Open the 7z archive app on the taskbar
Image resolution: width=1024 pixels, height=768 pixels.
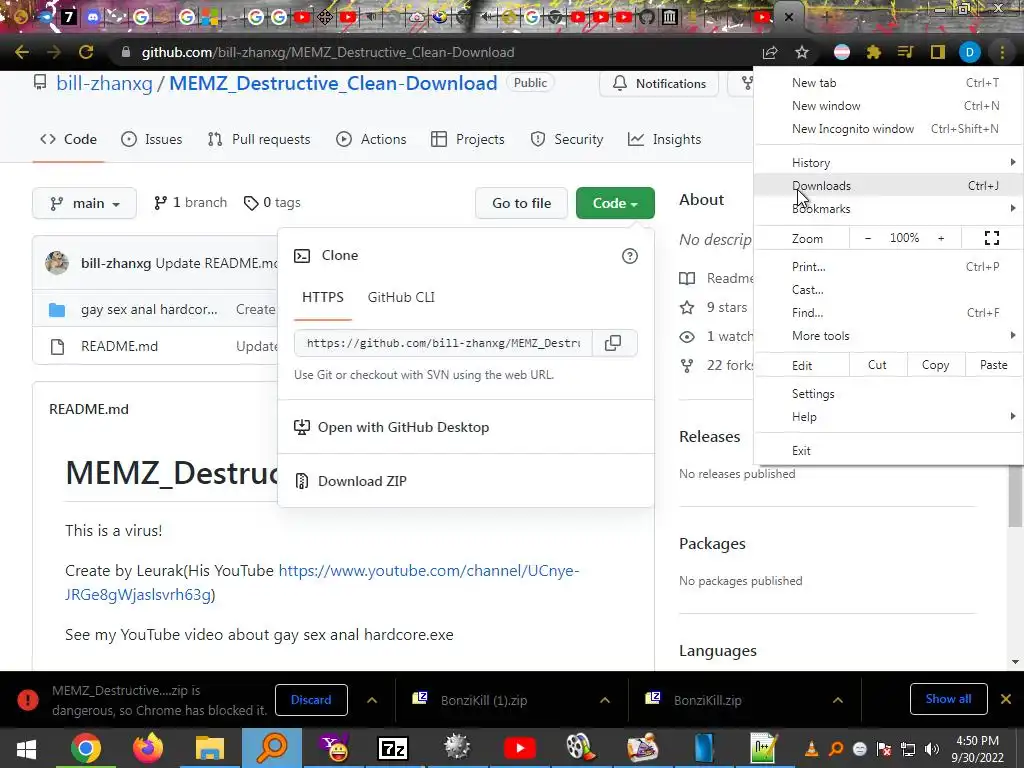click(x=392, y=748)
